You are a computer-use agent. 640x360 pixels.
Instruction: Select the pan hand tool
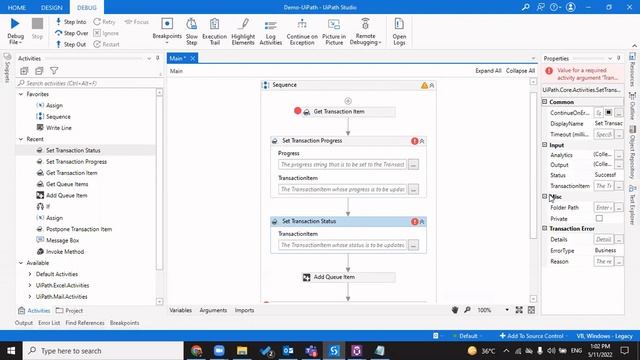pyautogui.click(x=455, y=310)
